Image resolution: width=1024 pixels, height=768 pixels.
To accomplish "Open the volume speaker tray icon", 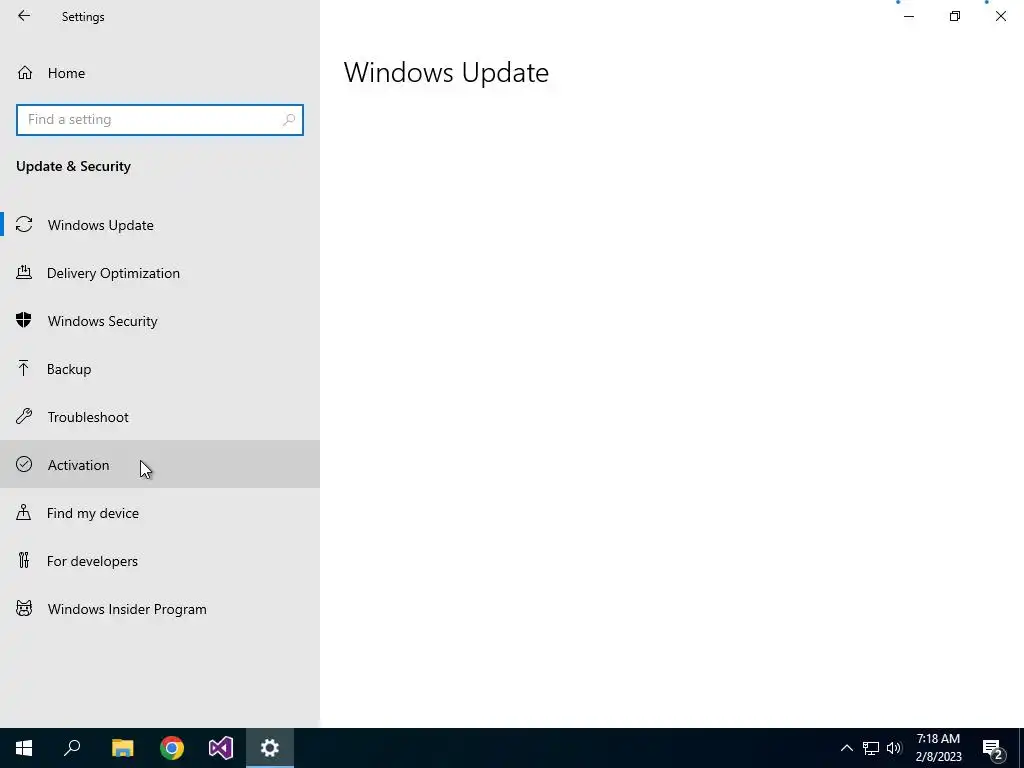I will coord(894,748).
